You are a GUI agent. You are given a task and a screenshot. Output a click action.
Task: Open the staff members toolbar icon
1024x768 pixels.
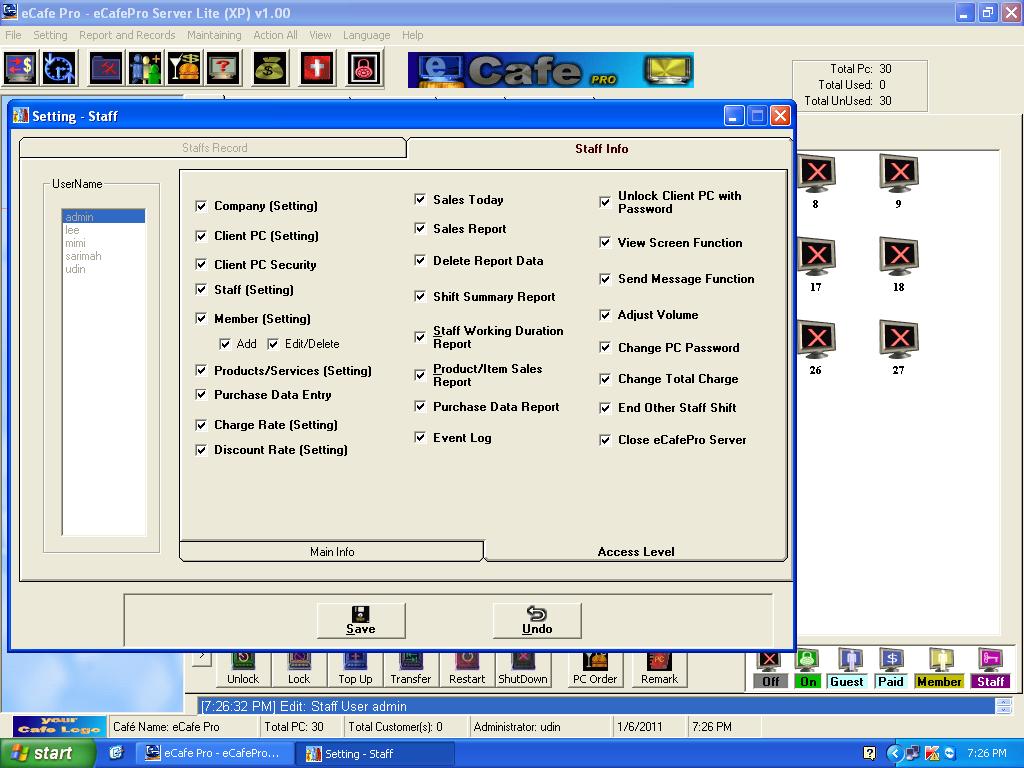coord(145,68)
